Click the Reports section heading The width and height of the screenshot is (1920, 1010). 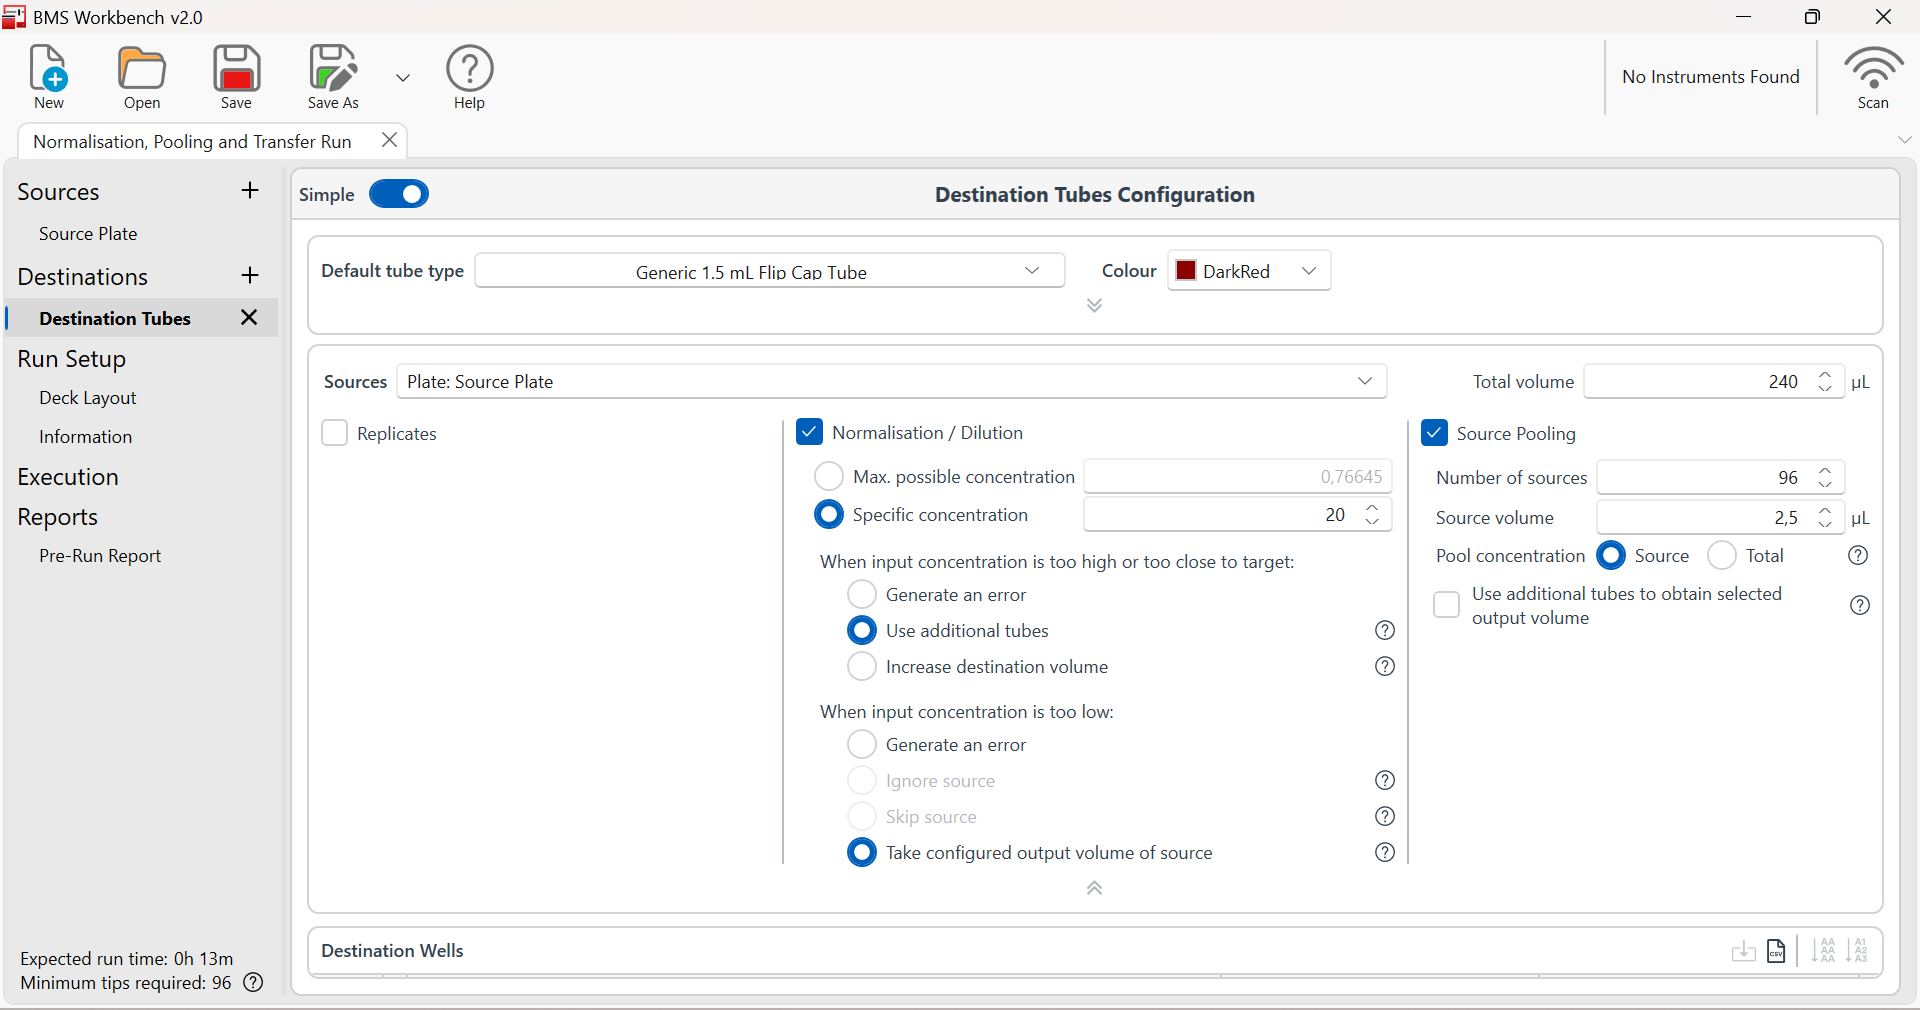click(58, 517)
